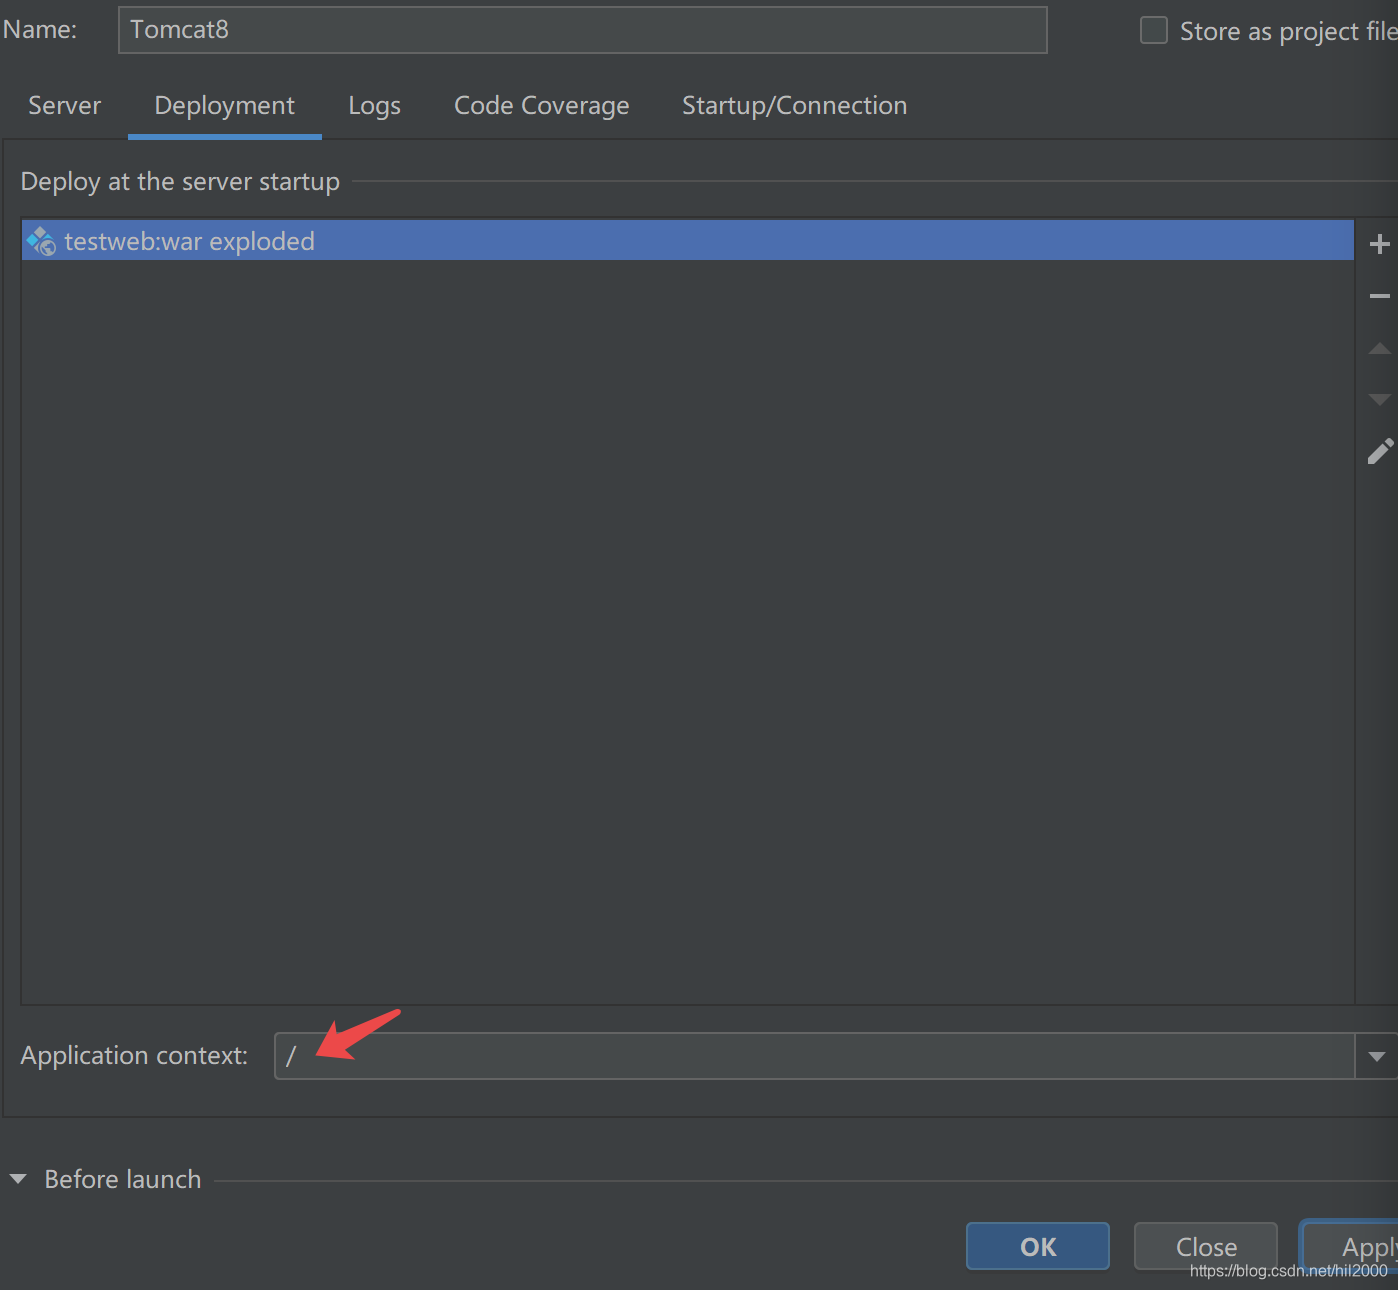This screenshot has height=1290, width=1398.
Task: Add a new deployment artifact with plus icon
Action: pyautogui.click(x=1379, y=244)
